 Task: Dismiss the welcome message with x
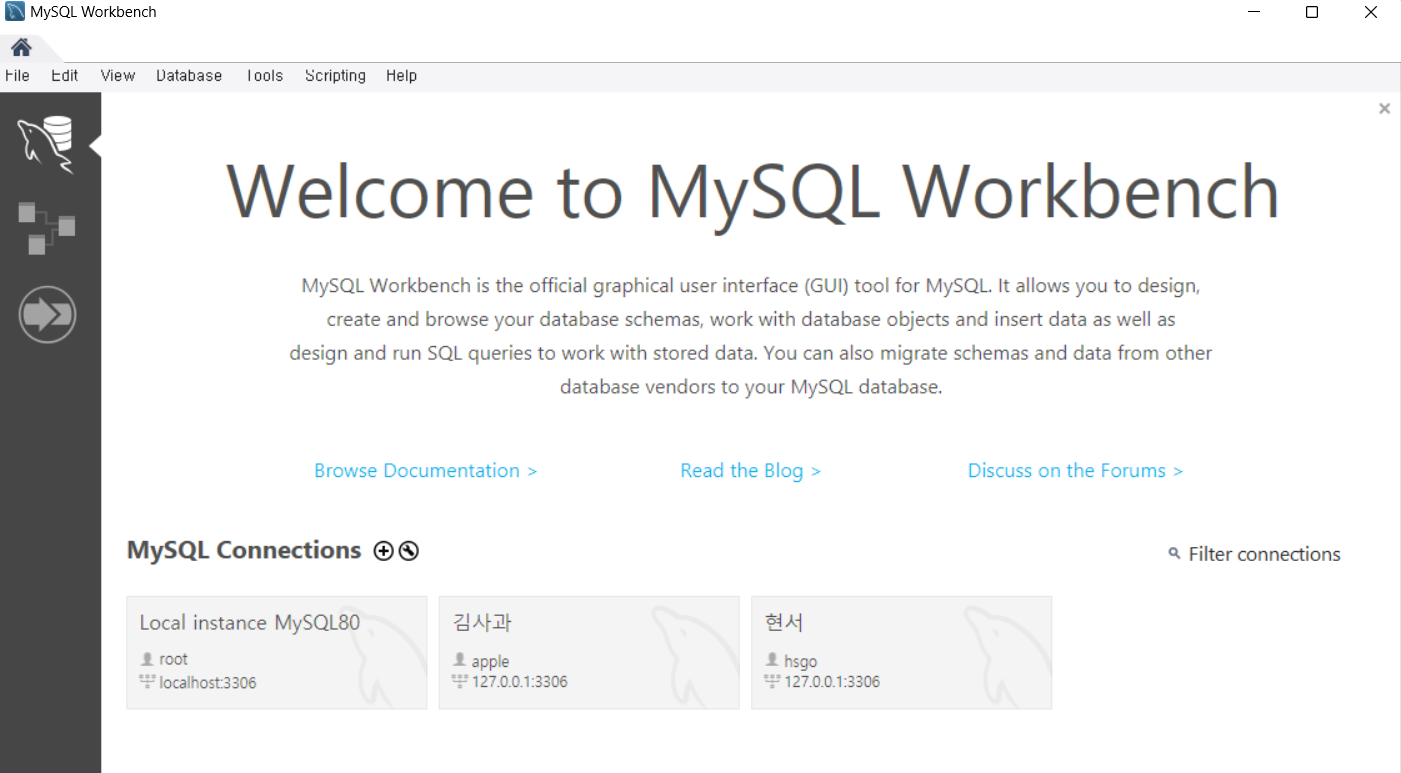point(1384,109)
